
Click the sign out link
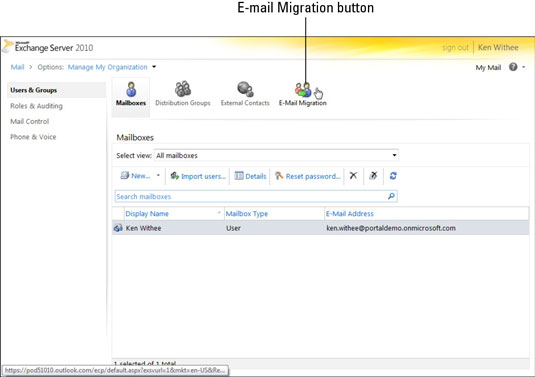click(x=455, y=47)
